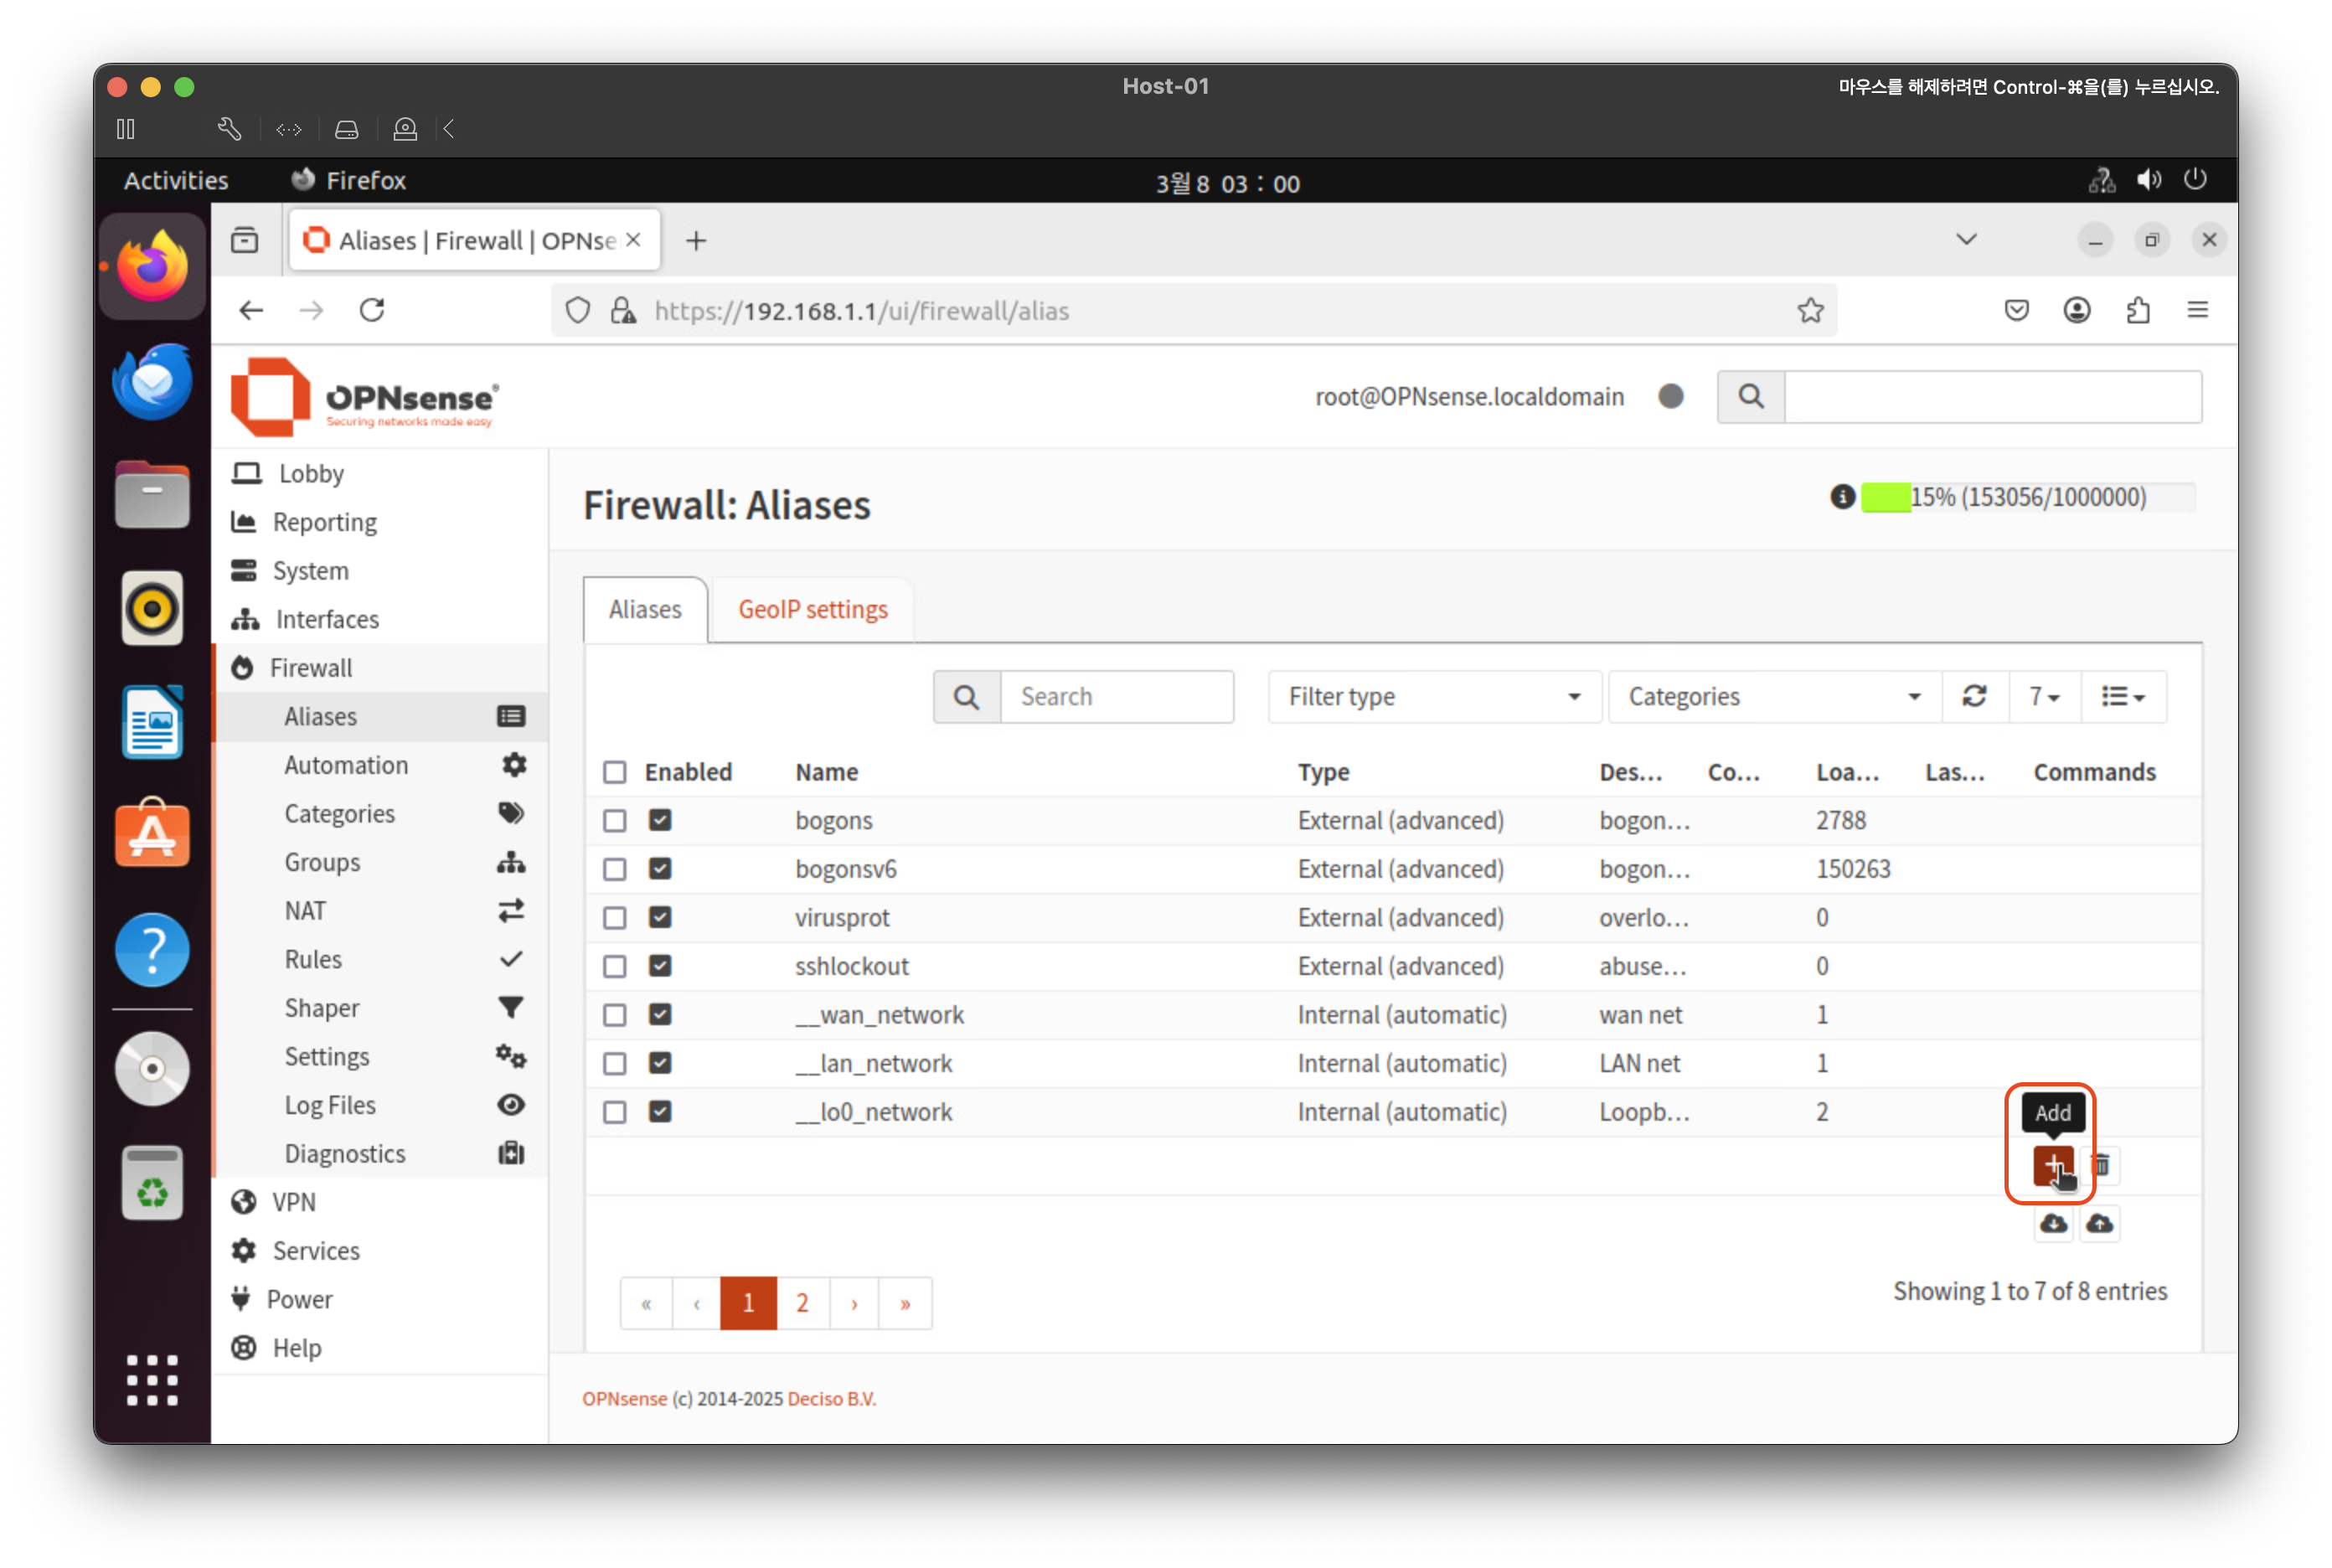Disable the bogons alias enabled checkbox
This screenshot has width=2332, height=1568.
660,820
